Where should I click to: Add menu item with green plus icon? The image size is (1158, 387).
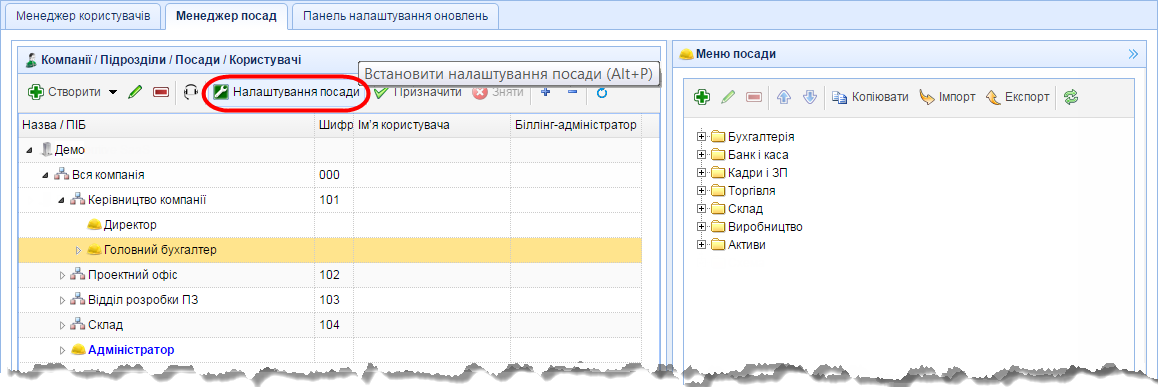[702, 97]
